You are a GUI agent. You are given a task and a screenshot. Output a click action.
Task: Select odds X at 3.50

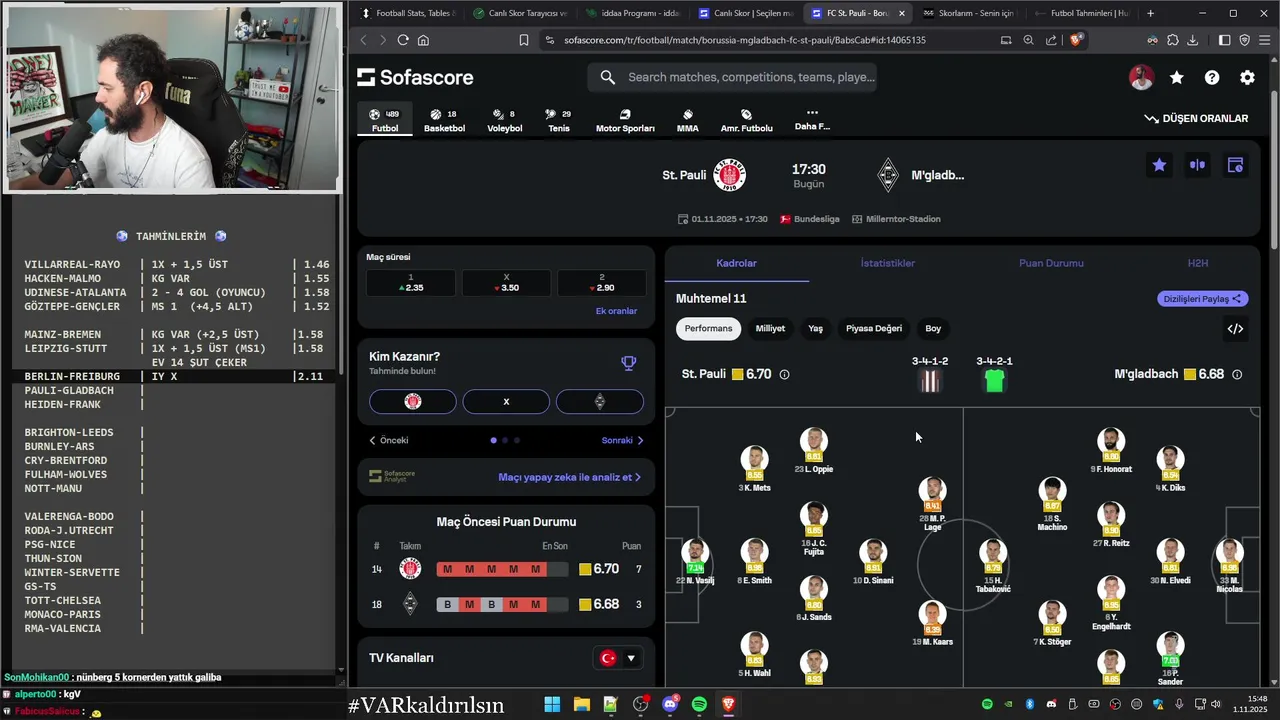[506, 283]
